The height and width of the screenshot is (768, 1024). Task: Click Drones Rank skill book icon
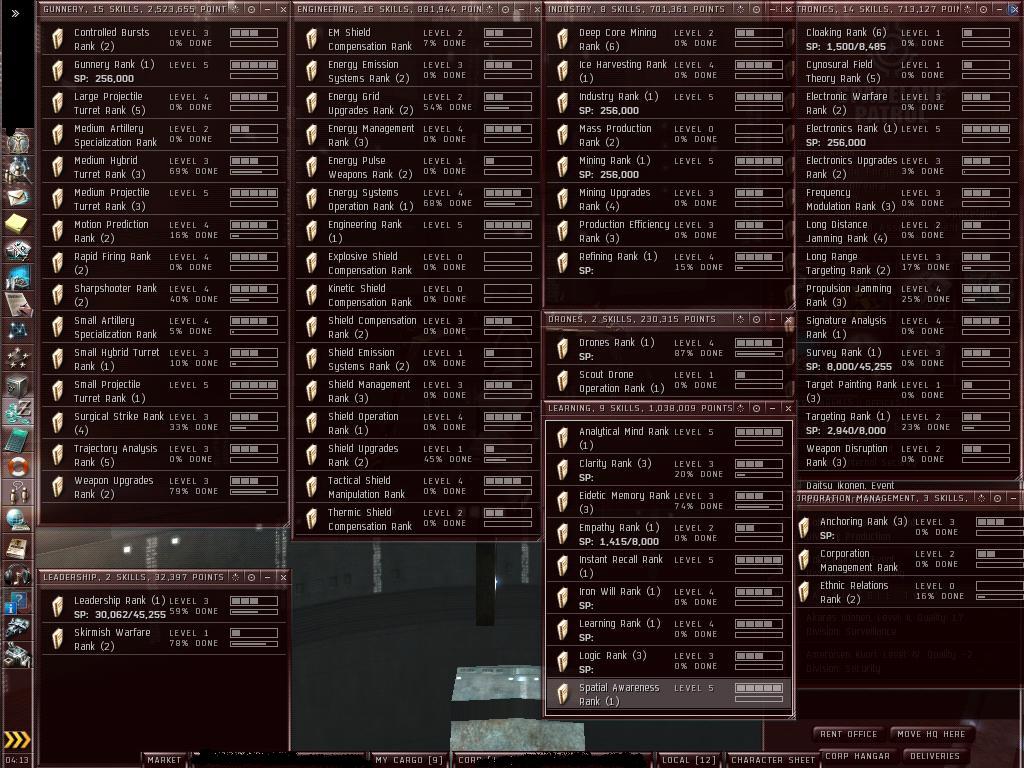562,349
